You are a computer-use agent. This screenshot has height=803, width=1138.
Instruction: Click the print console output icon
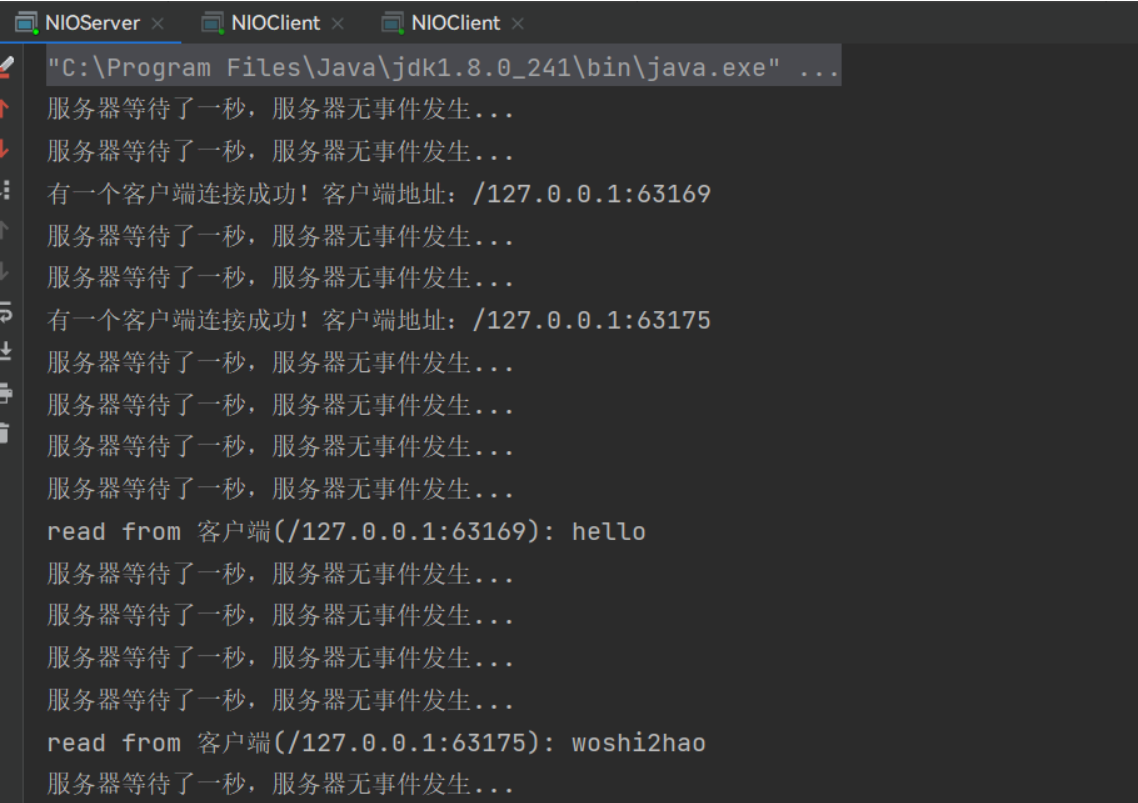point(5,393)
